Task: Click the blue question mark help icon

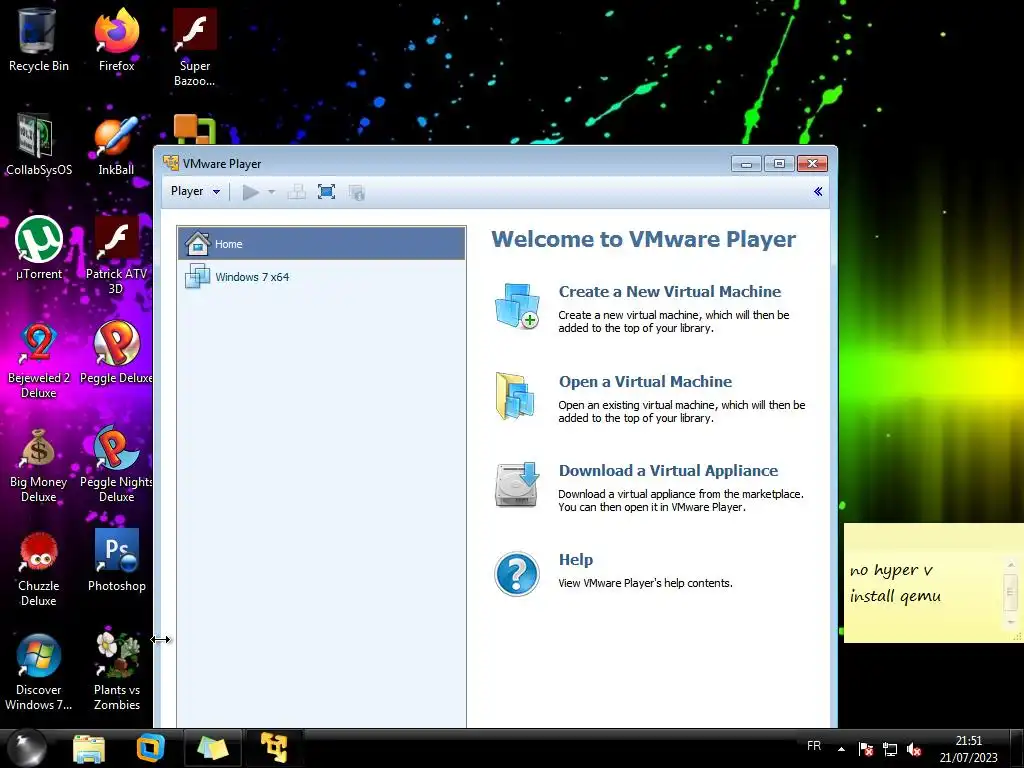Action: 517,574
